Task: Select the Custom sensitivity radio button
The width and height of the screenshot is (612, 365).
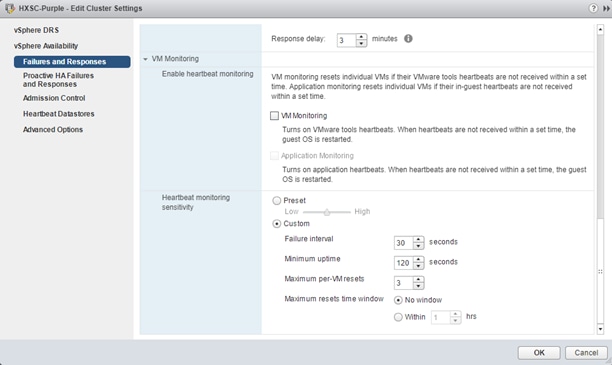Action: click(277, 224)
